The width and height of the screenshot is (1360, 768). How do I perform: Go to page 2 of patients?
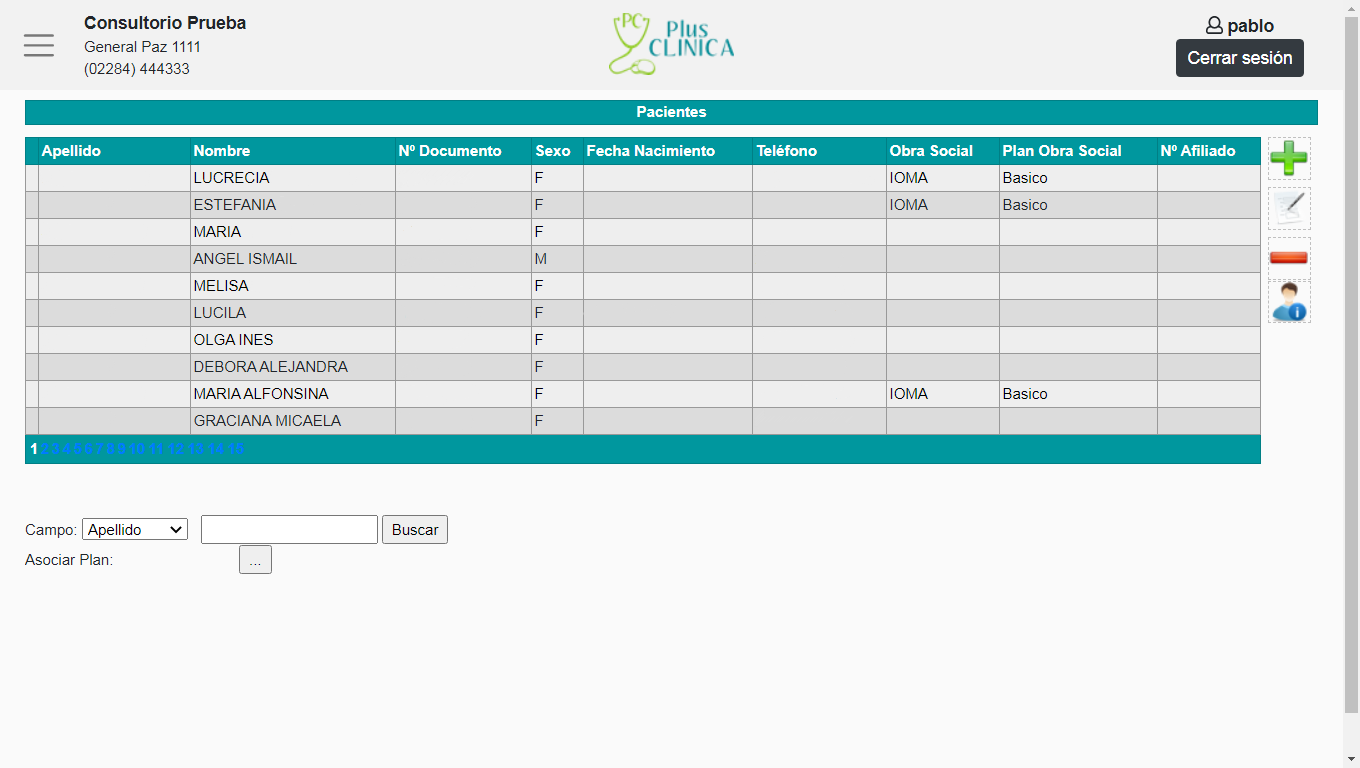tap(45, 449)
